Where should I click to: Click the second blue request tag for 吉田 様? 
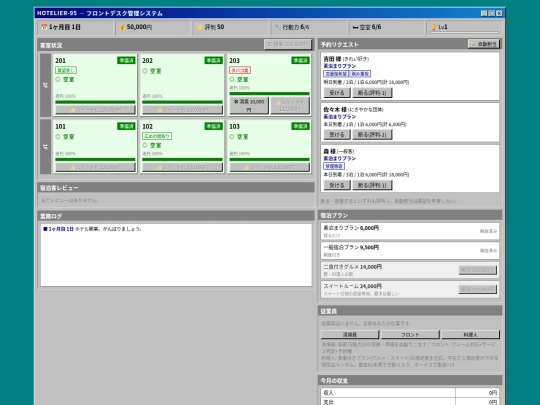[360, 74]
